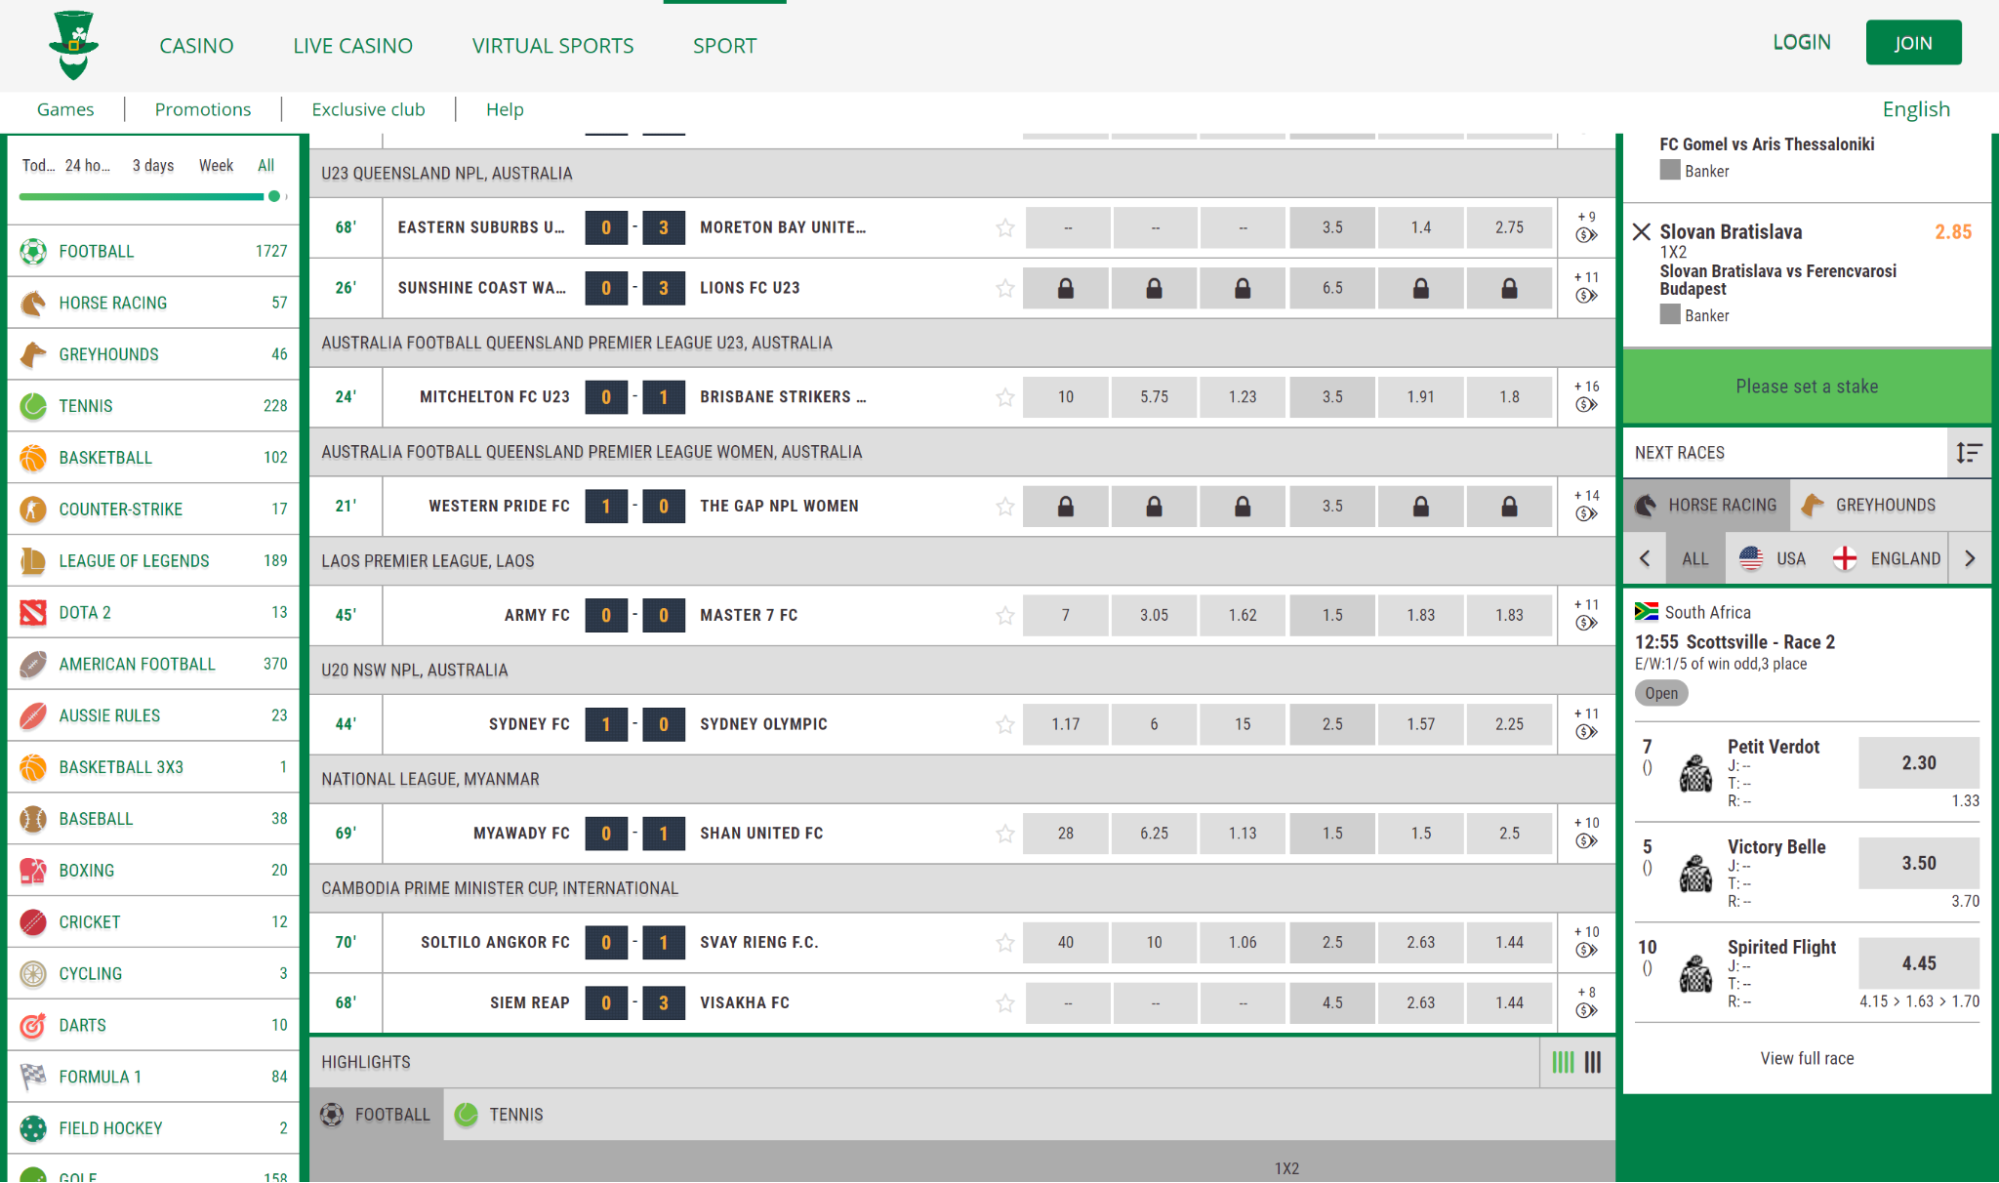
Task: Set time filter to 3 days
Action: click(153, 165)
